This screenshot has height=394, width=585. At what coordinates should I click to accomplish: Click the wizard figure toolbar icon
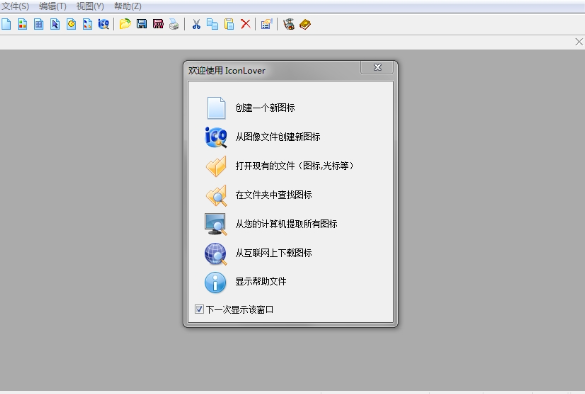(x=289, y=24)
